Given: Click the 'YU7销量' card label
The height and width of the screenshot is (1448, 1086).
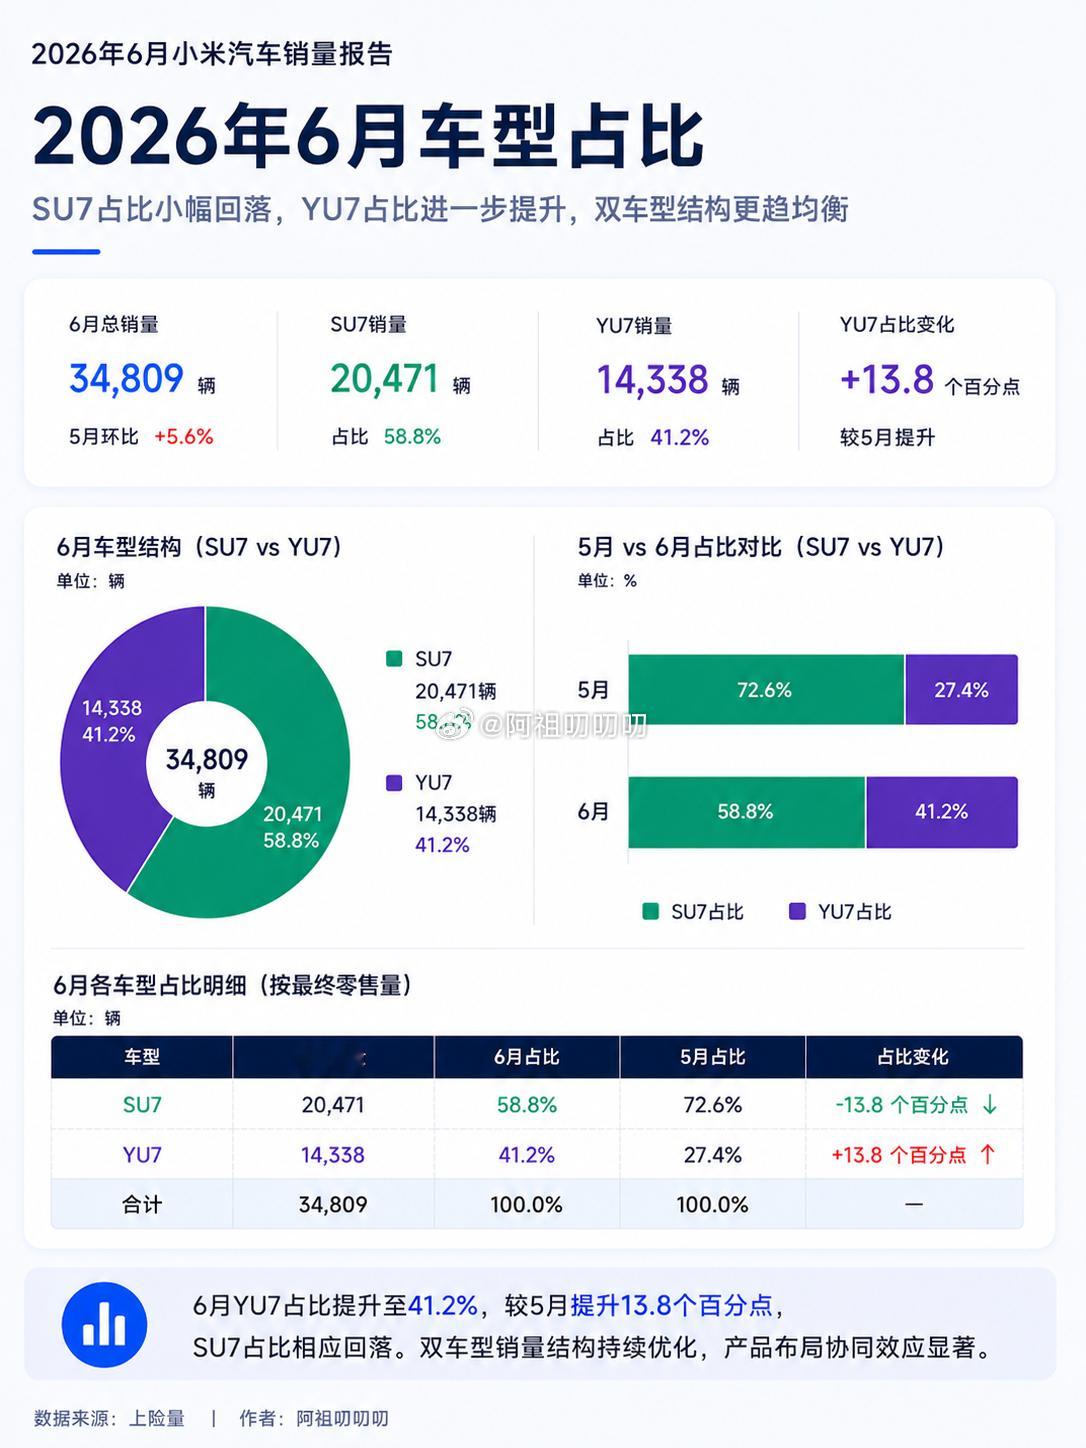Looking at the screenshot, I should click(634, 325).
